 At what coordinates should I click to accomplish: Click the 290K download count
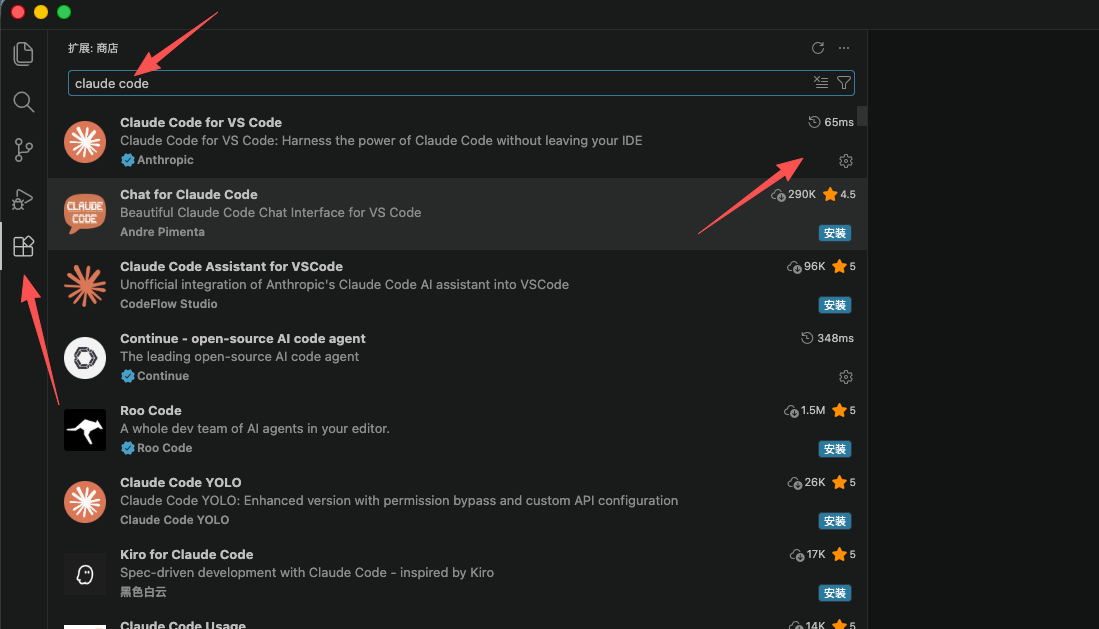pos(793,194)
